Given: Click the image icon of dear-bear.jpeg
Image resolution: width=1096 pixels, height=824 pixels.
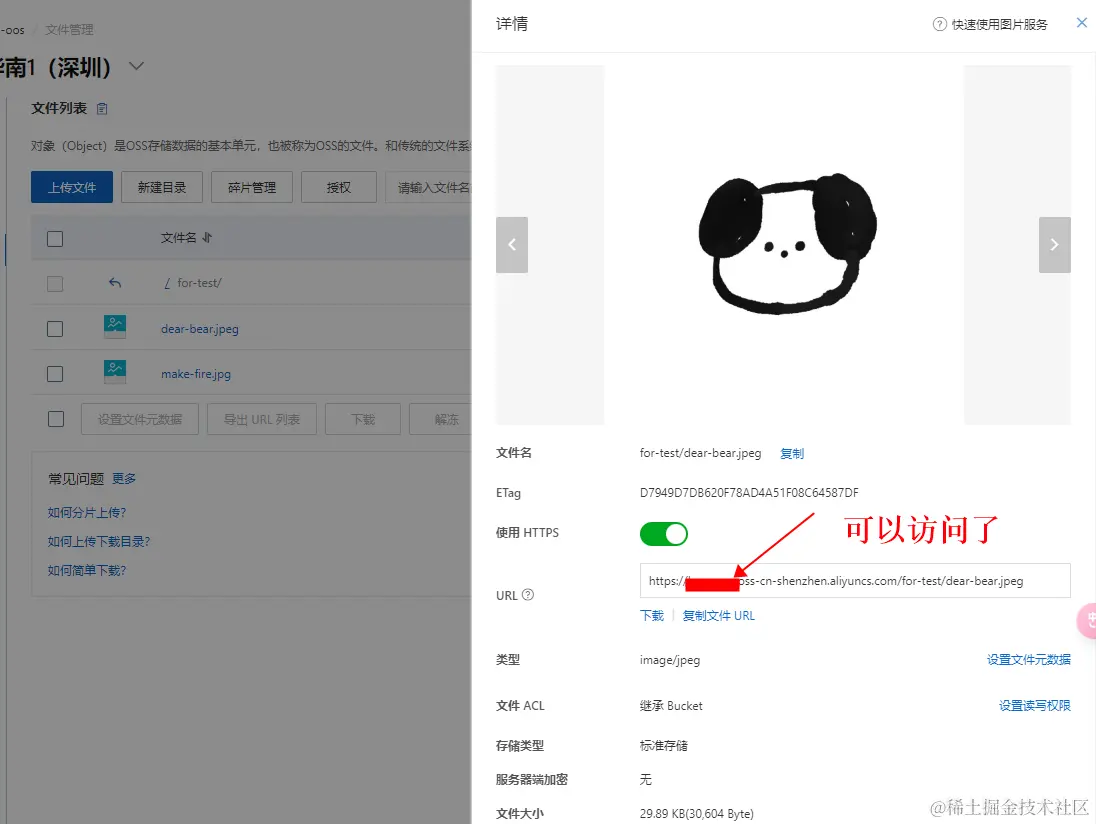Looking at the screenshot, I should pos(115,327).
